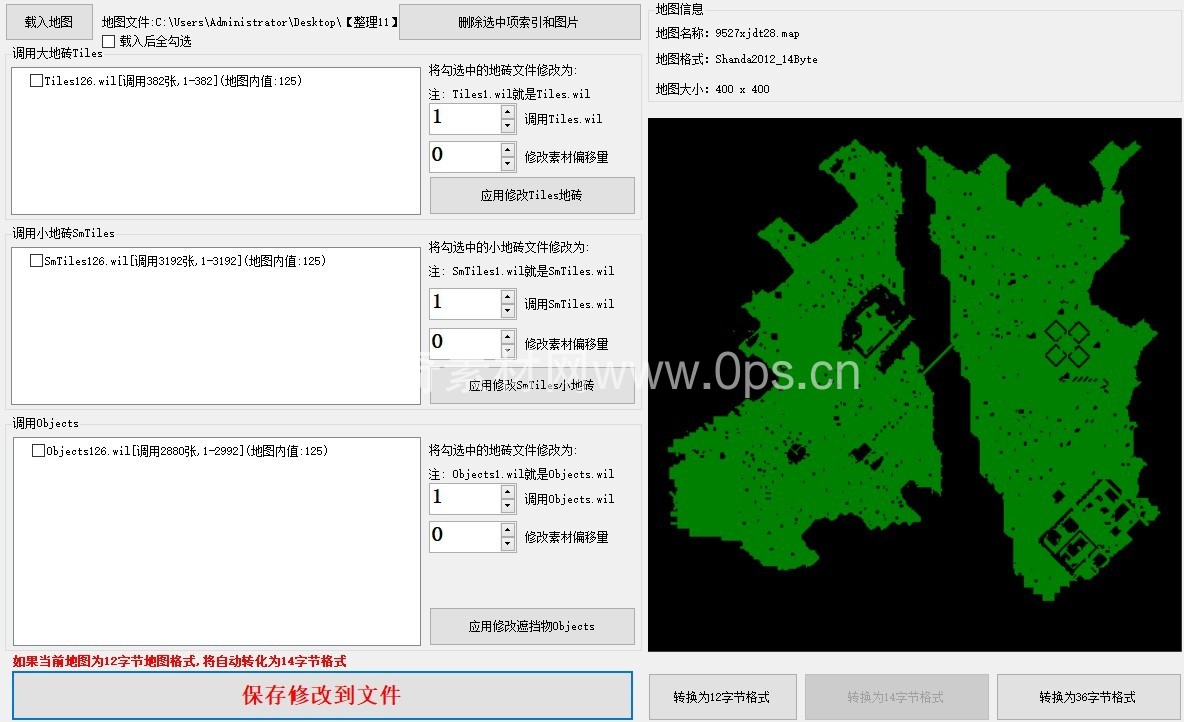Click 转换为36字节格式 button
Viewport: 1184px width, 722px height.
pyautogui.click(x=1087, y=697)
